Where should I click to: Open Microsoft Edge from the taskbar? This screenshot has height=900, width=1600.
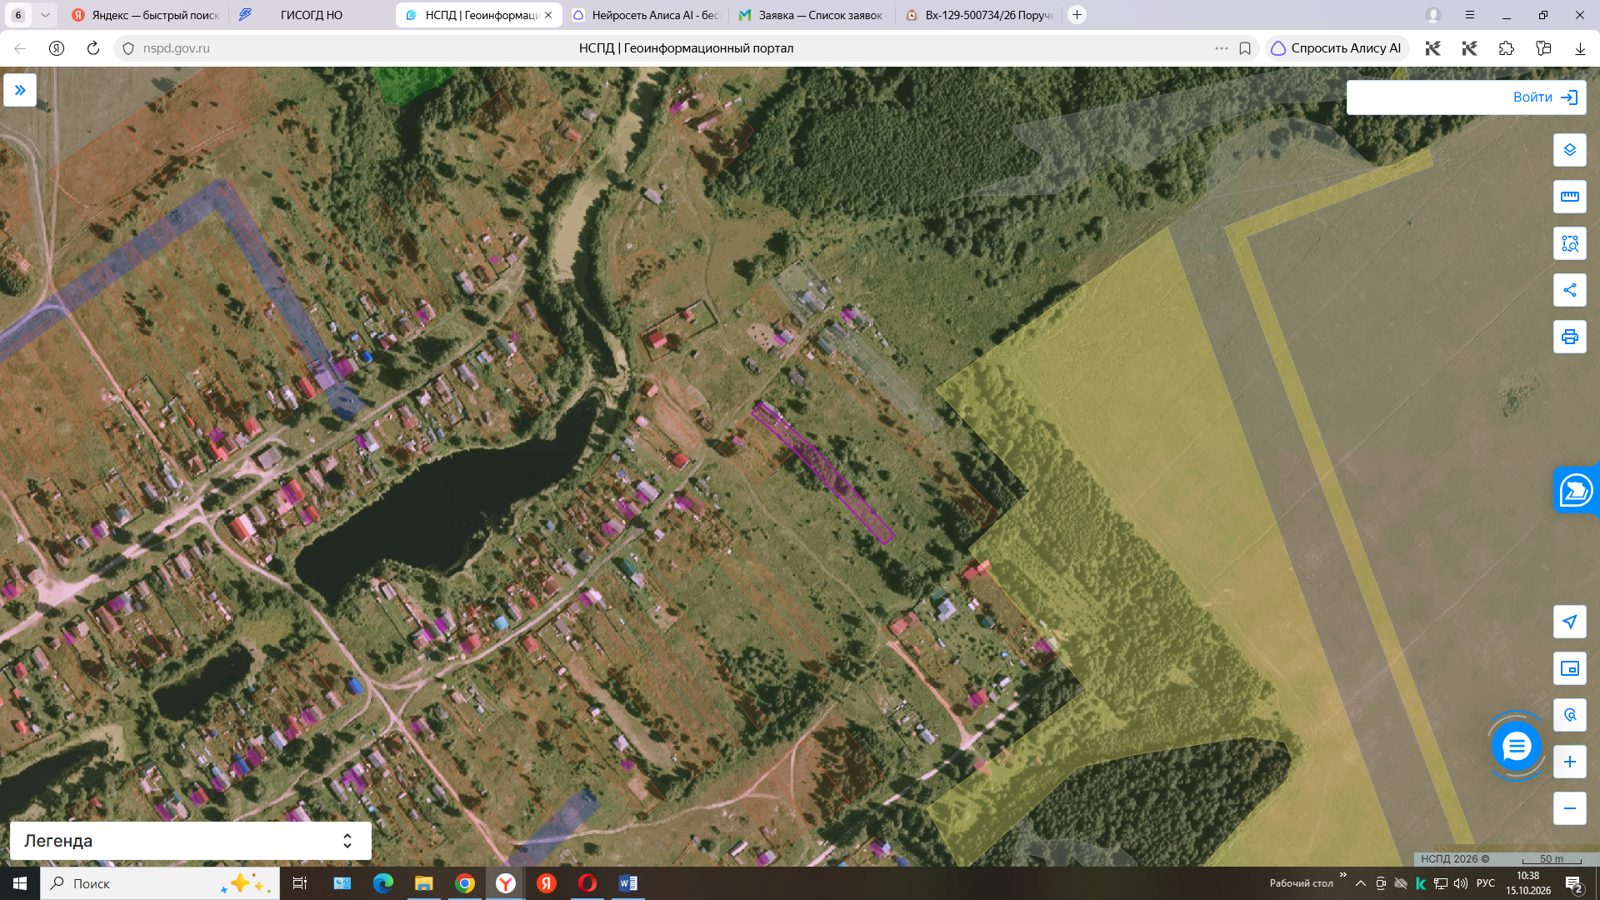coord(383,883)
